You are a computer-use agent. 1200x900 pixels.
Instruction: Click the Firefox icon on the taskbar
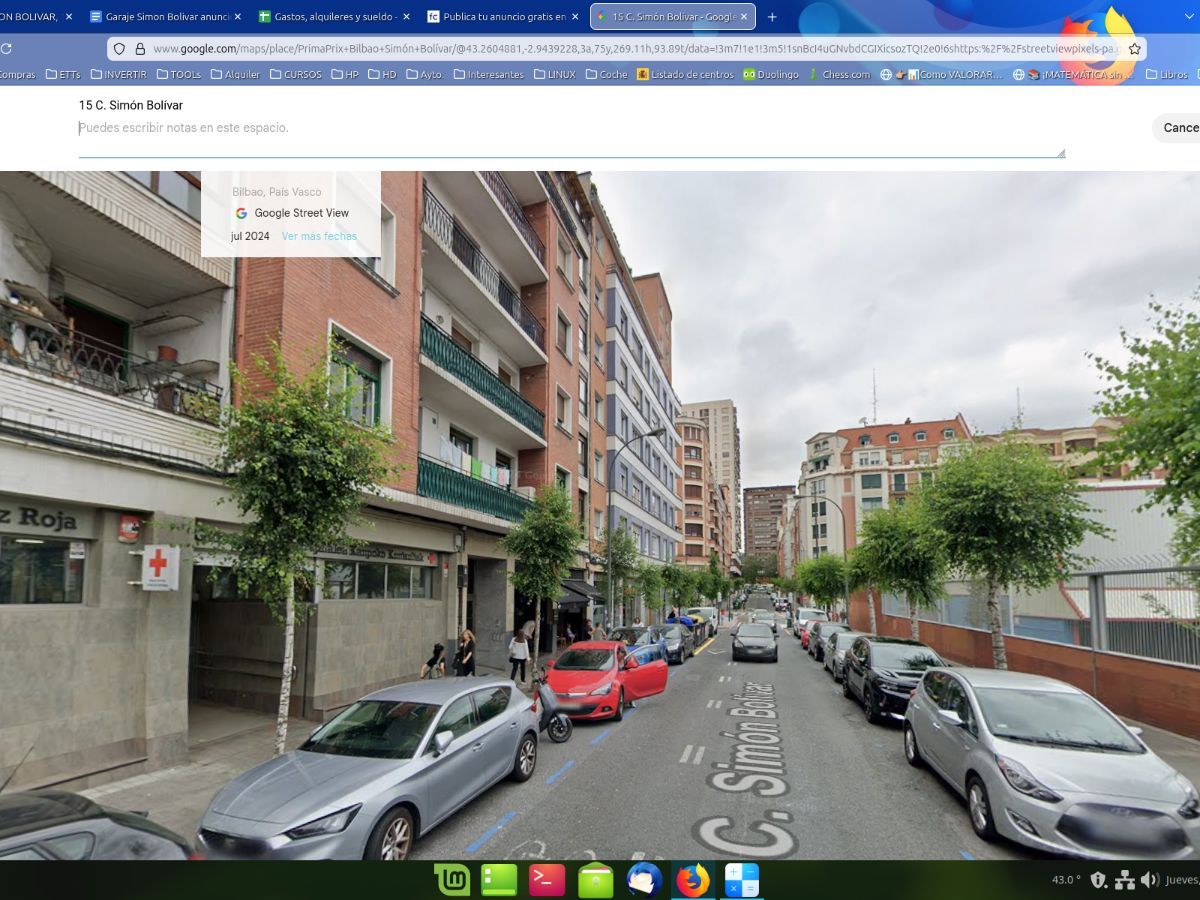[693, 880]
